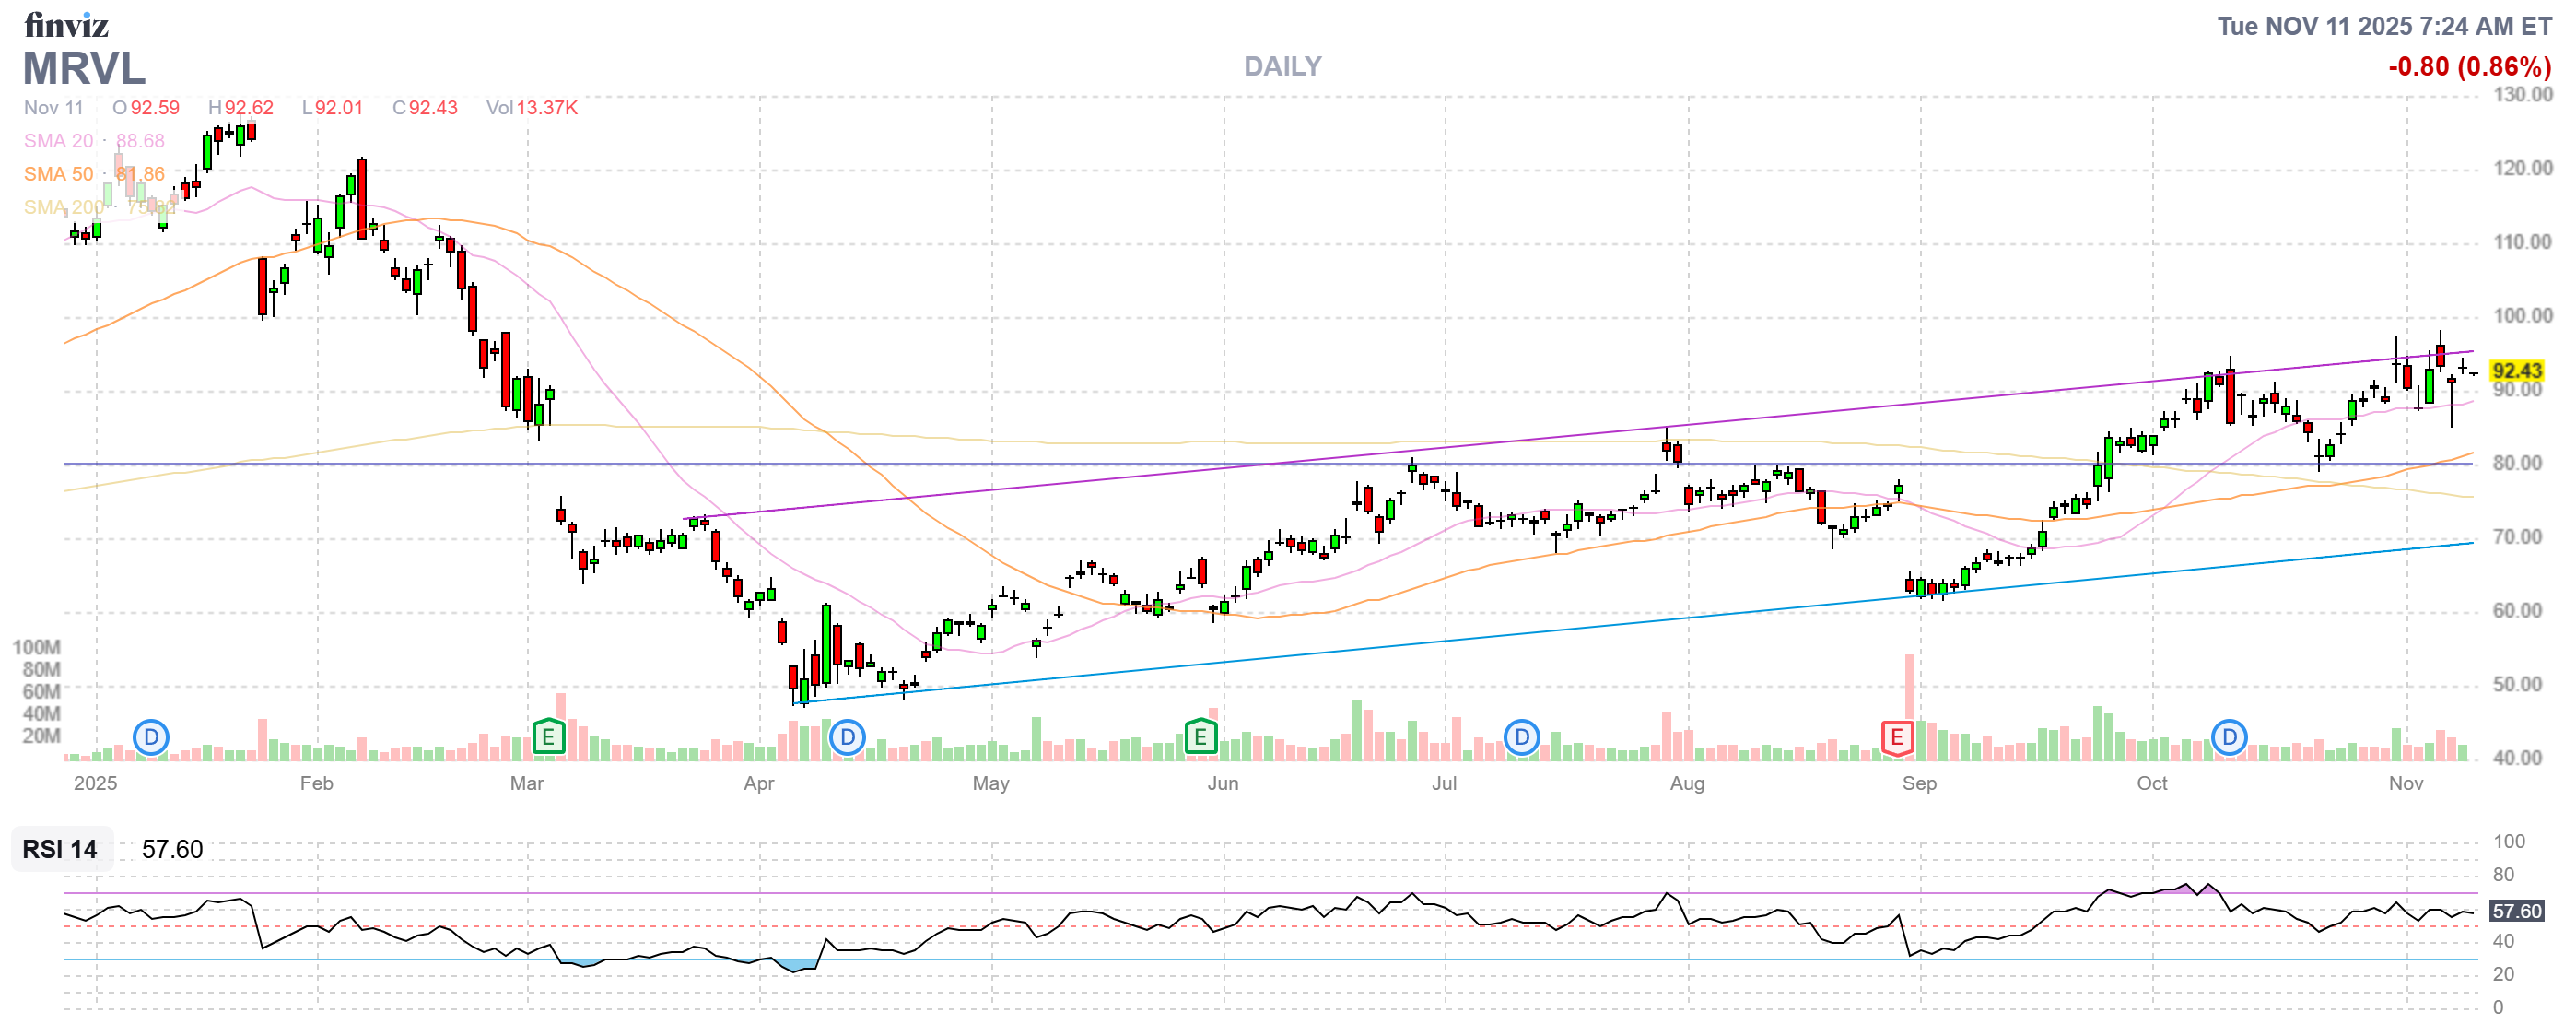Open the green earnings E marker in March

(548, 737)
